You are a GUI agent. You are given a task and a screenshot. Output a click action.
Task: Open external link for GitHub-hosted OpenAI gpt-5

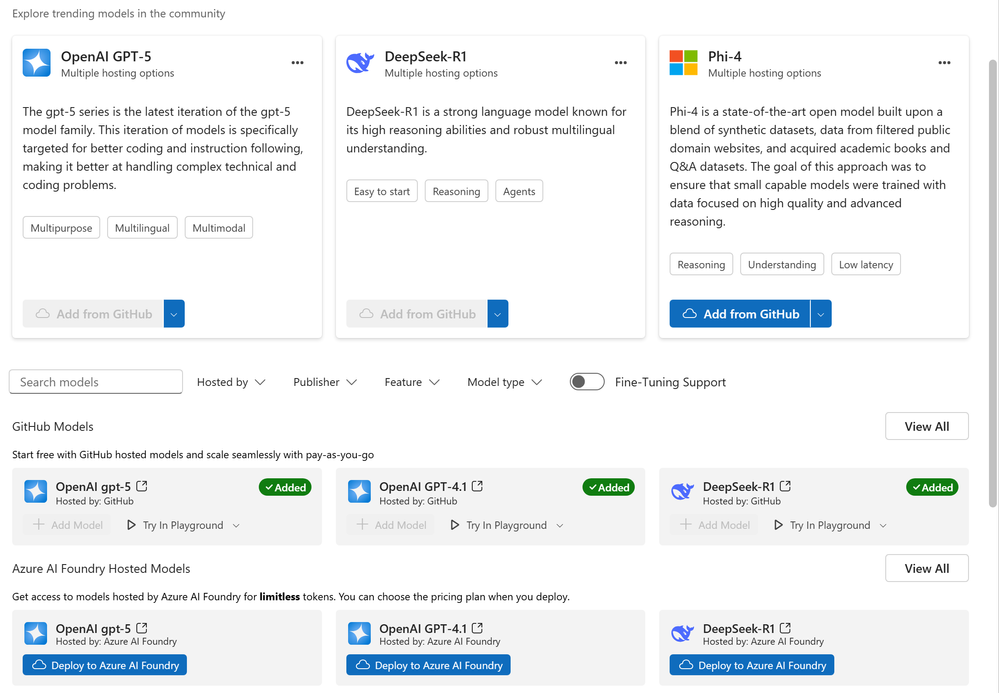click(x=142, y=486)
